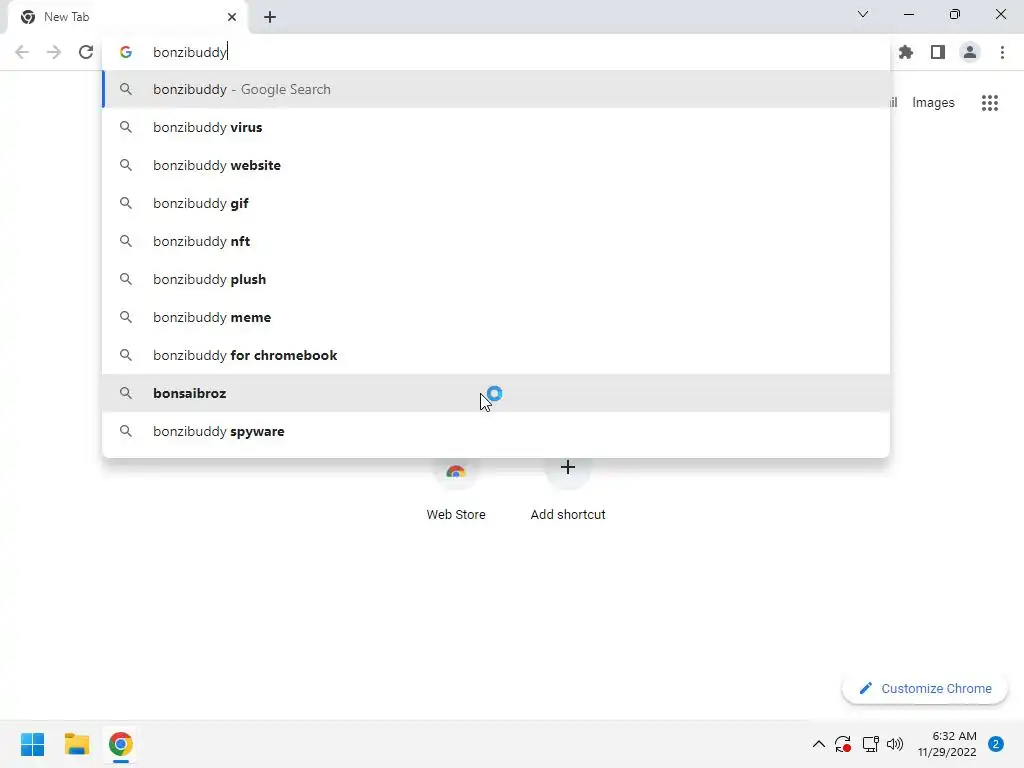Close the New Tab tab
Image resolution: width=1024 pixels, height=768 pixels.
(x=232, y=17)
